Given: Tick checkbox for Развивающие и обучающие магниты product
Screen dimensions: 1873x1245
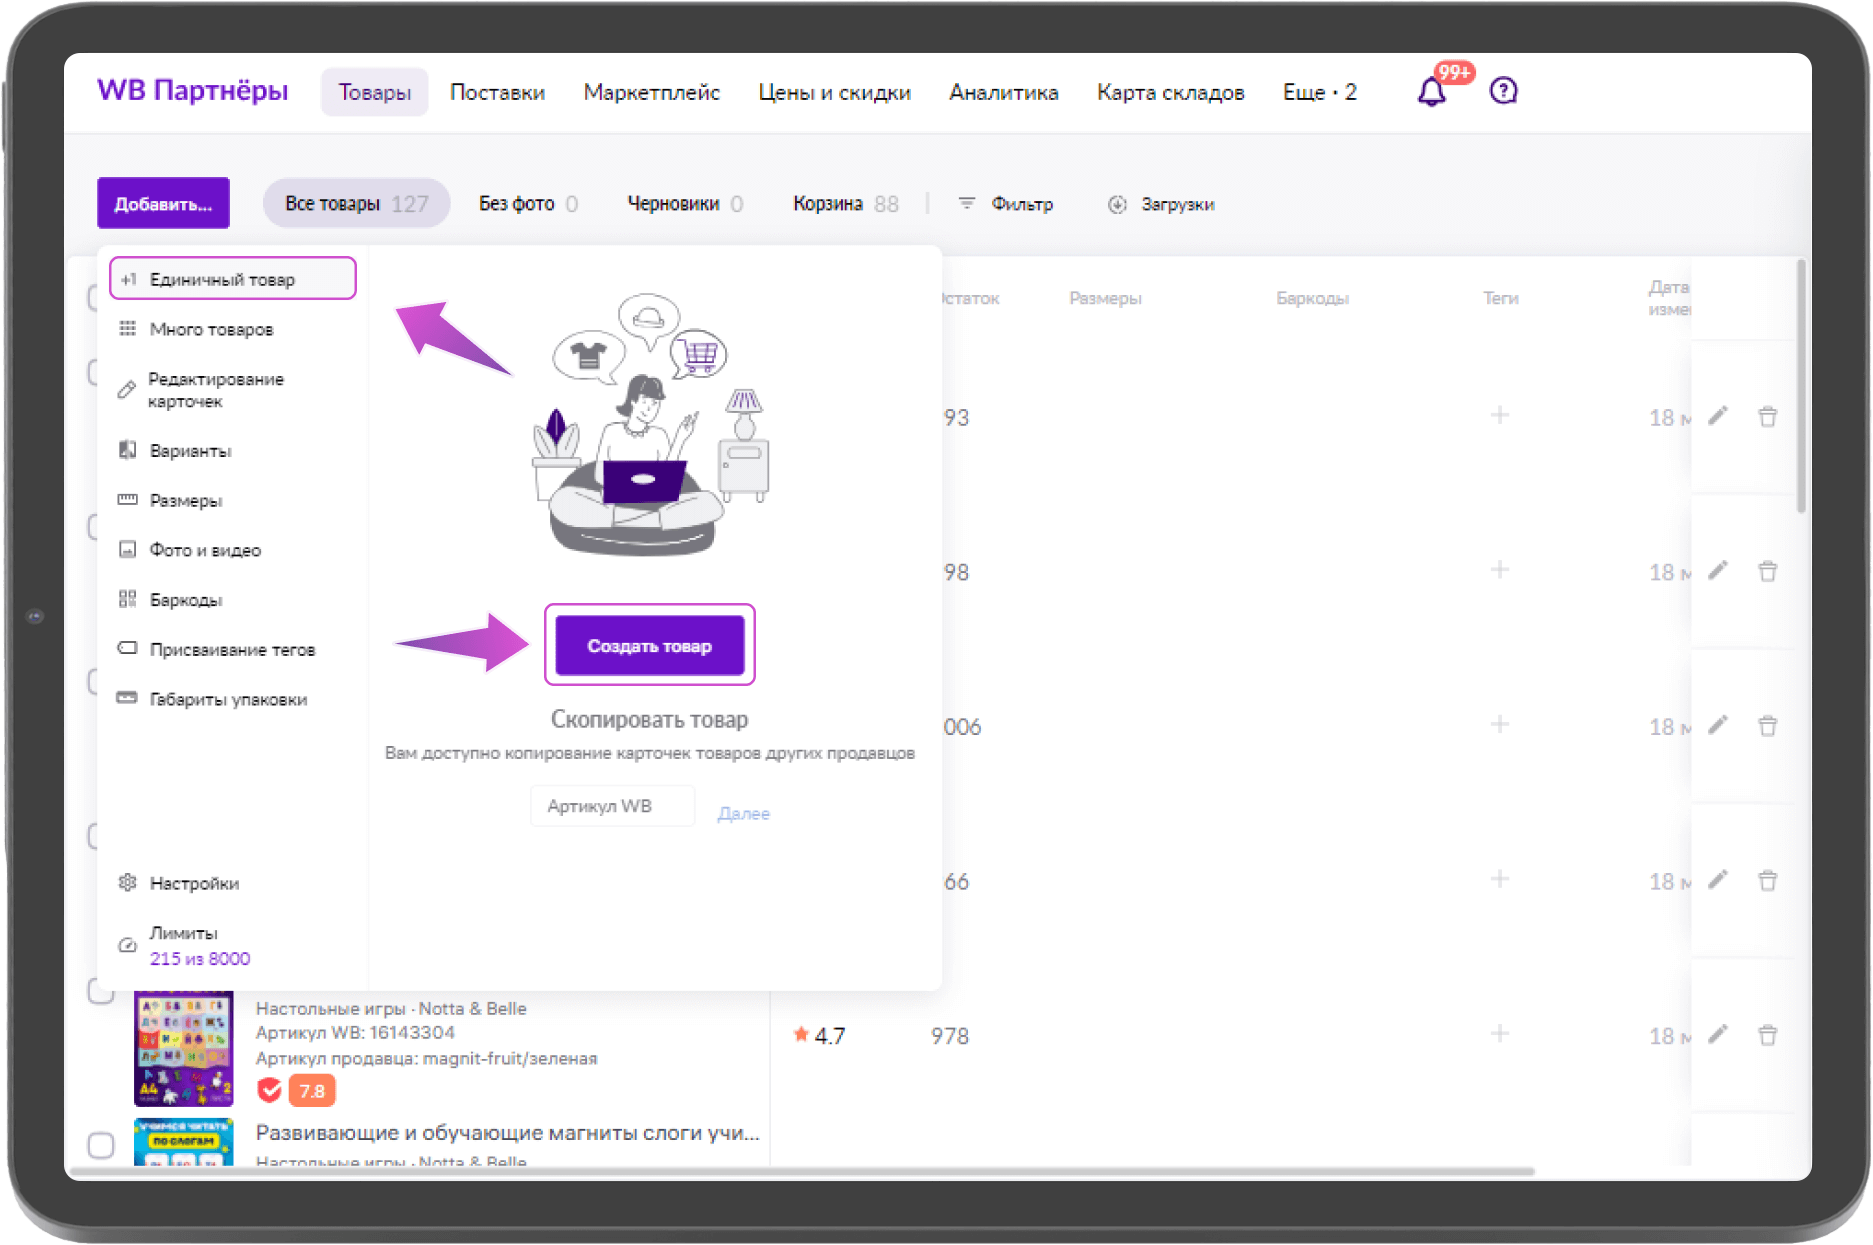Looking at the screenshot, I should point(101,1144).
